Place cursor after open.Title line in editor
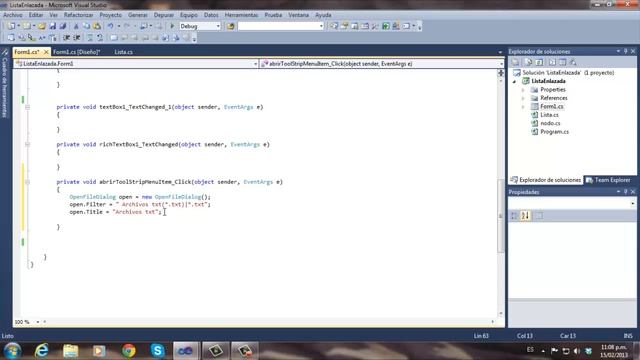The height and width of the screenshot is (360, 640). [x=162, y=212]
